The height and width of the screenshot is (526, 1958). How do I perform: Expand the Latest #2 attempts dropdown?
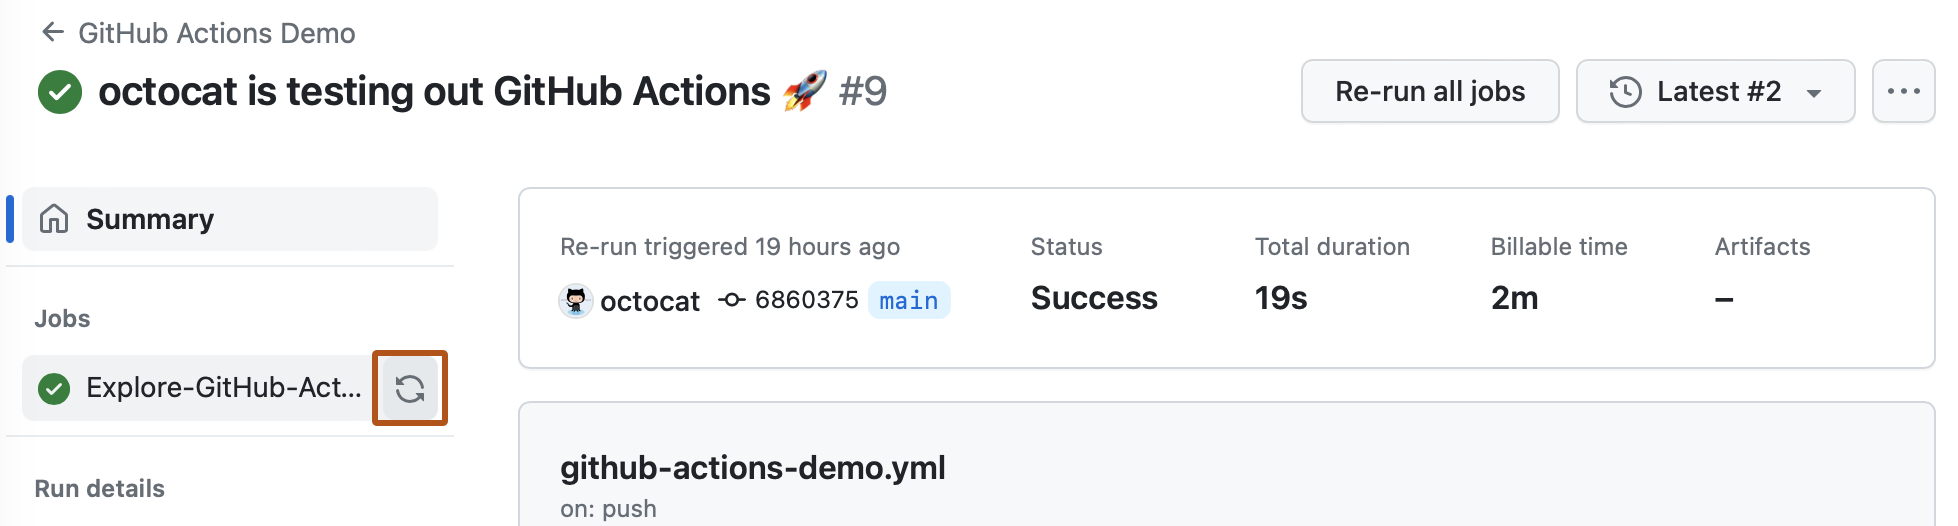coord(1715,91)
